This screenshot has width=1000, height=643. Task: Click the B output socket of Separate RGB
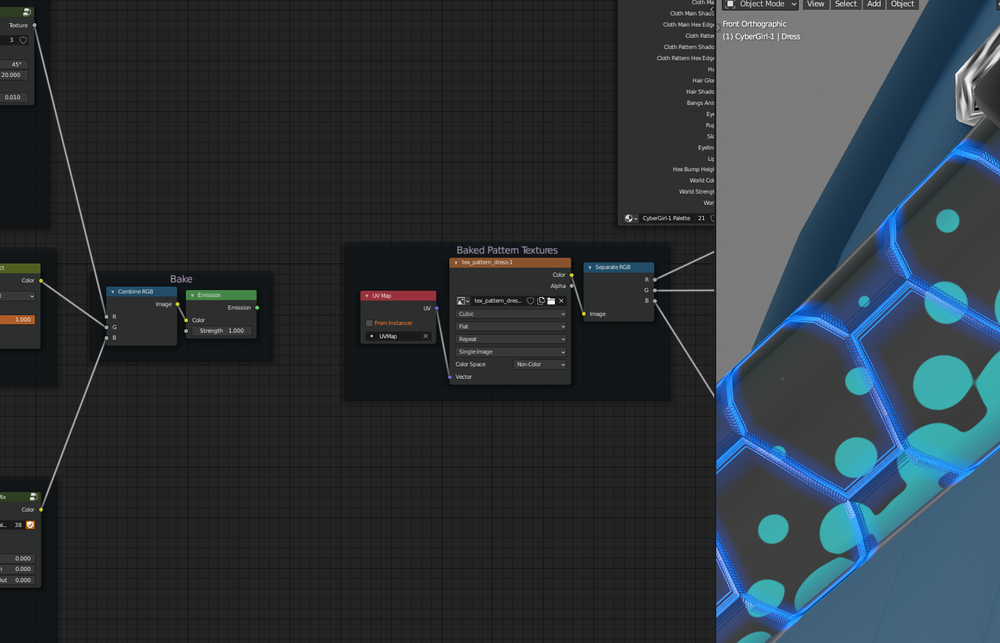tap(654, 300)
